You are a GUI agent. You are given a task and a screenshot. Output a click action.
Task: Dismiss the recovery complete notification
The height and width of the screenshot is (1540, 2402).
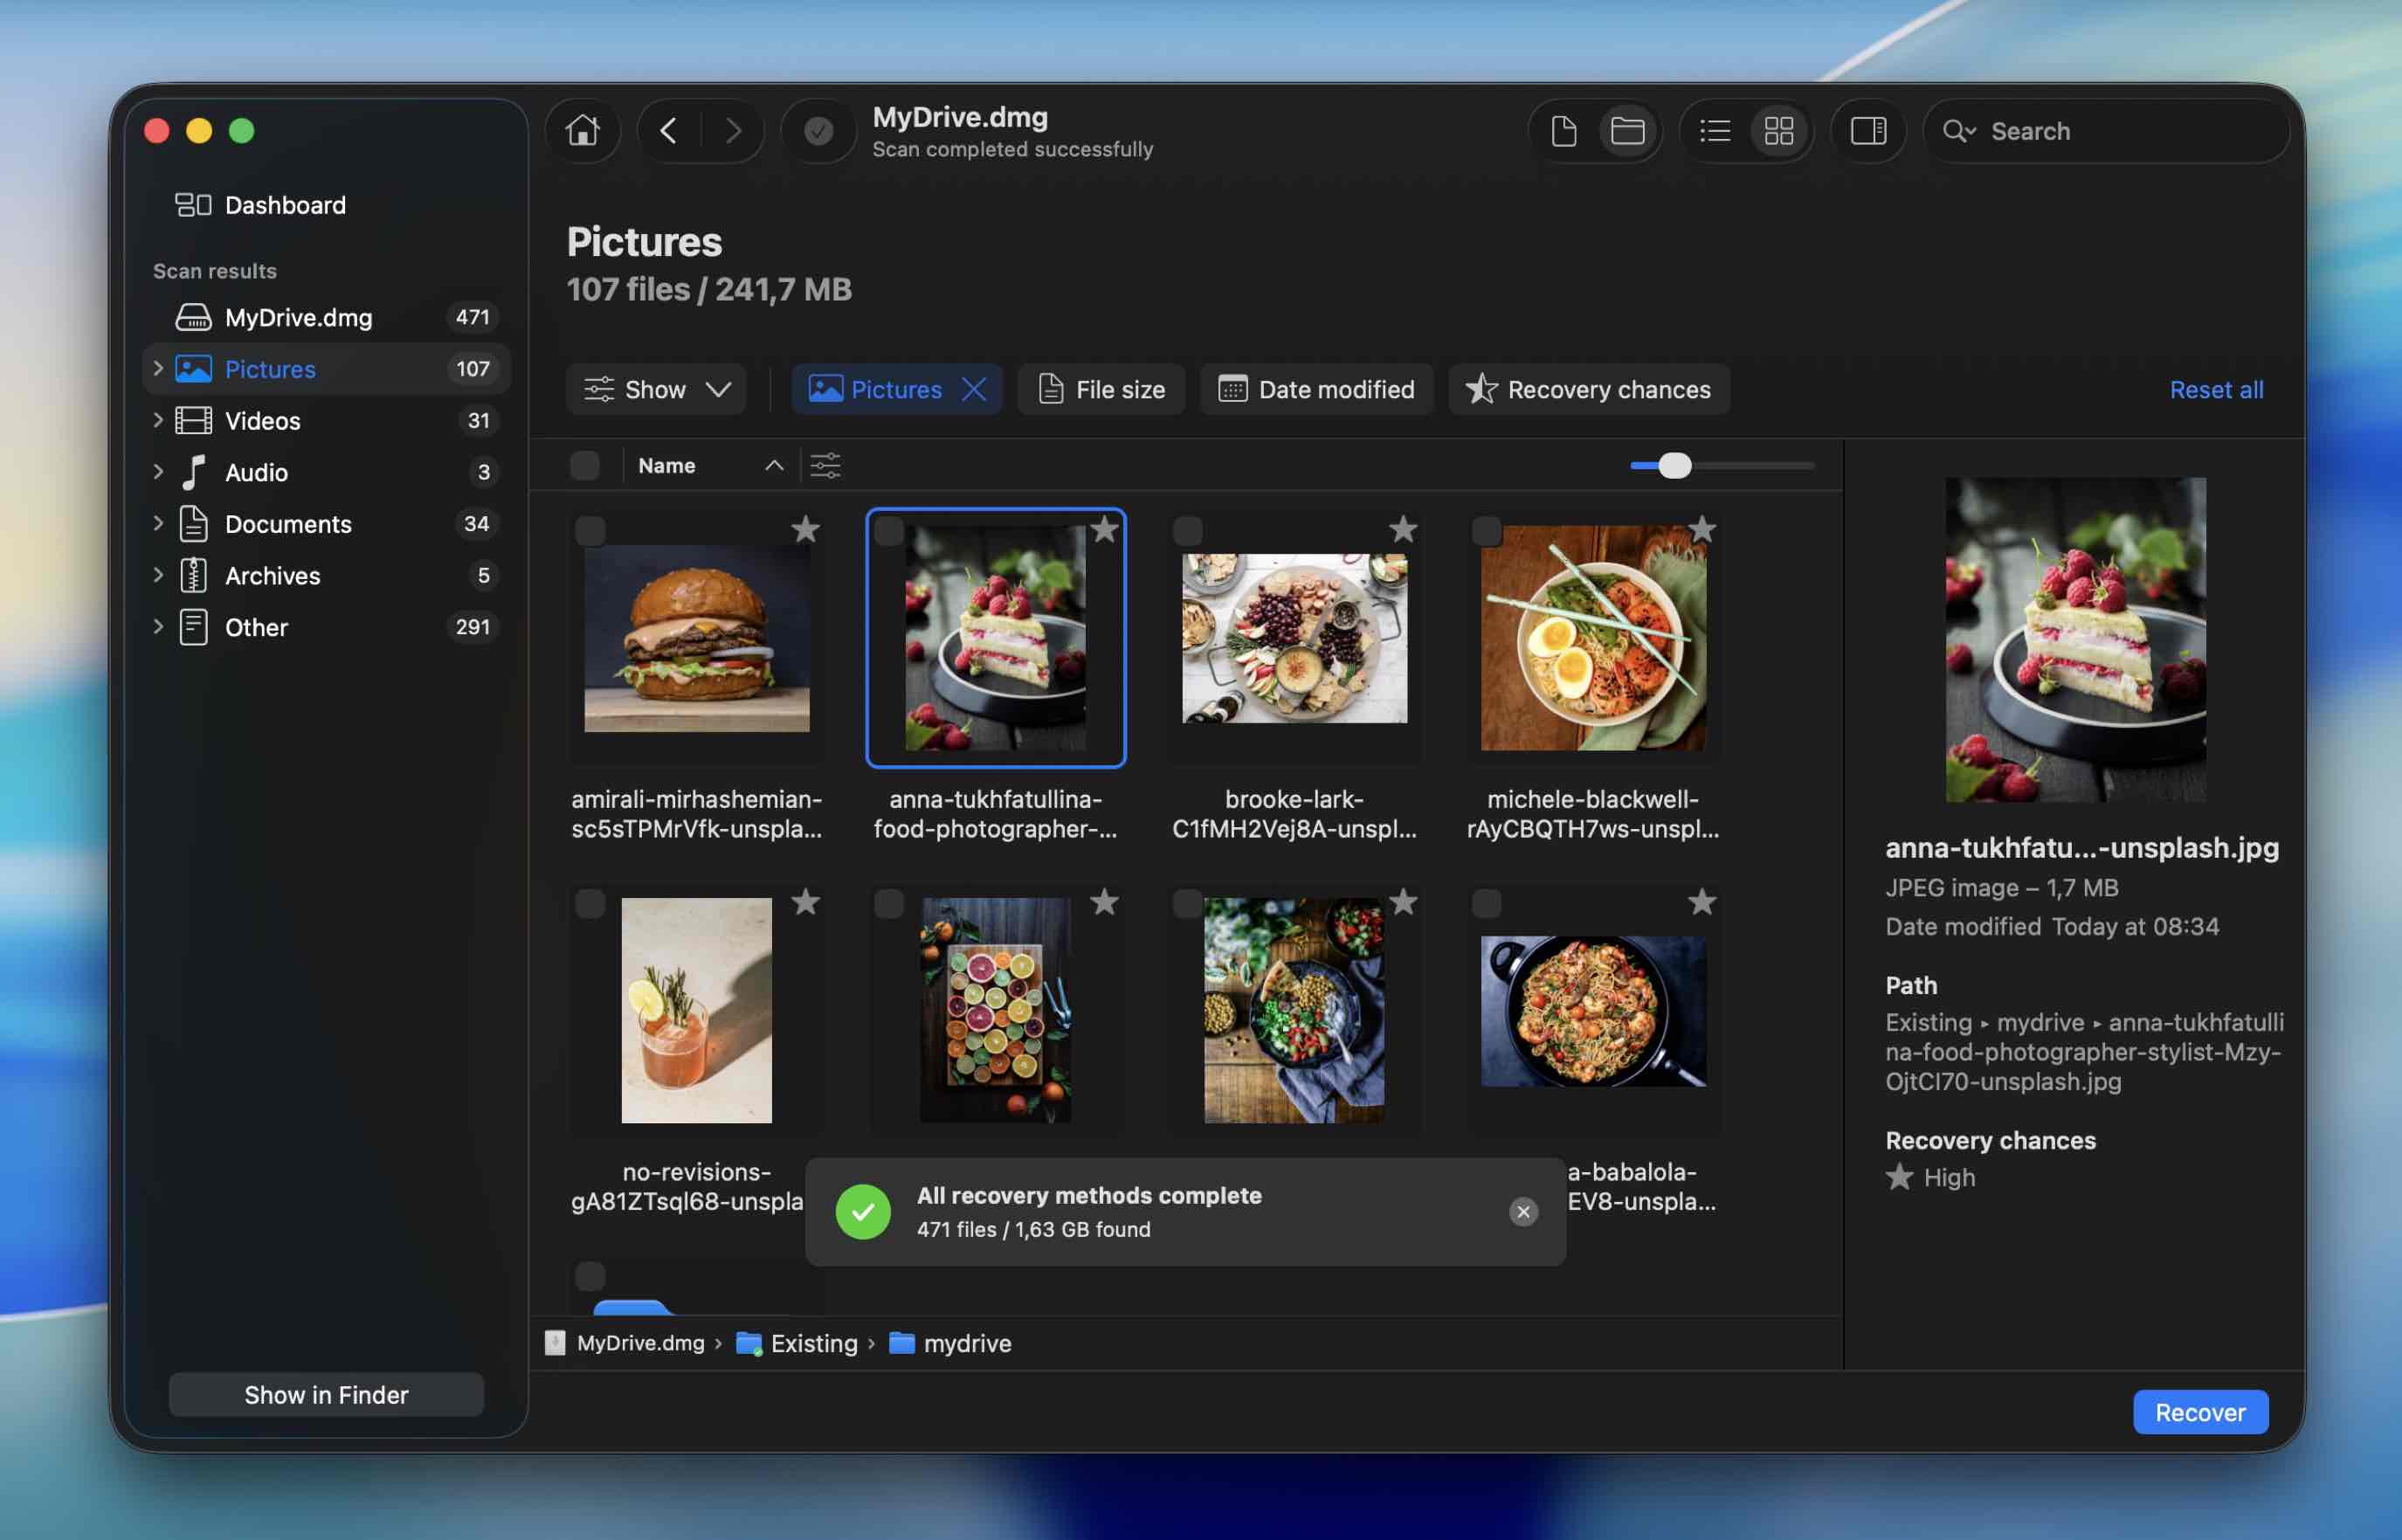[x=1522, y=1211]
